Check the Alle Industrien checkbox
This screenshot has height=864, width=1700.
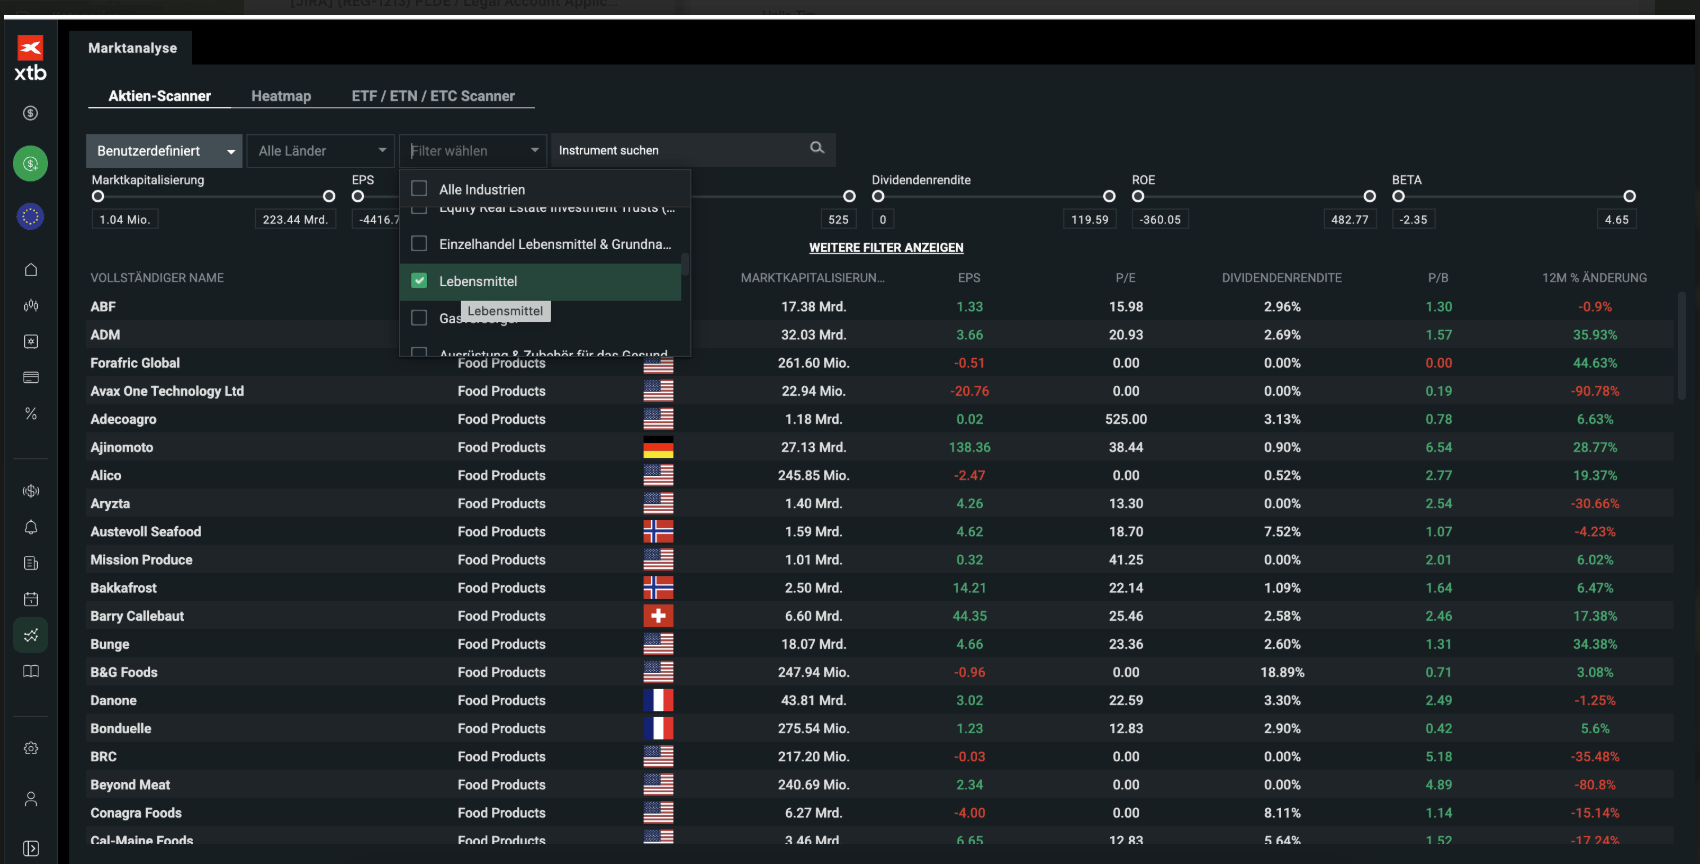[419, 188]
